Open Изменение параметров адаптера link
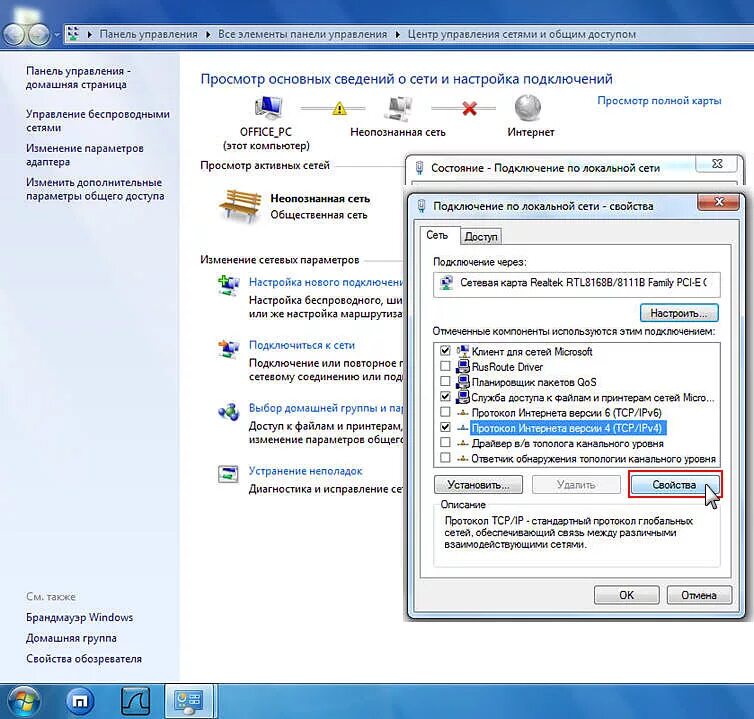The width and height of the screenshot is (754, 719). [x=85, y=155]
